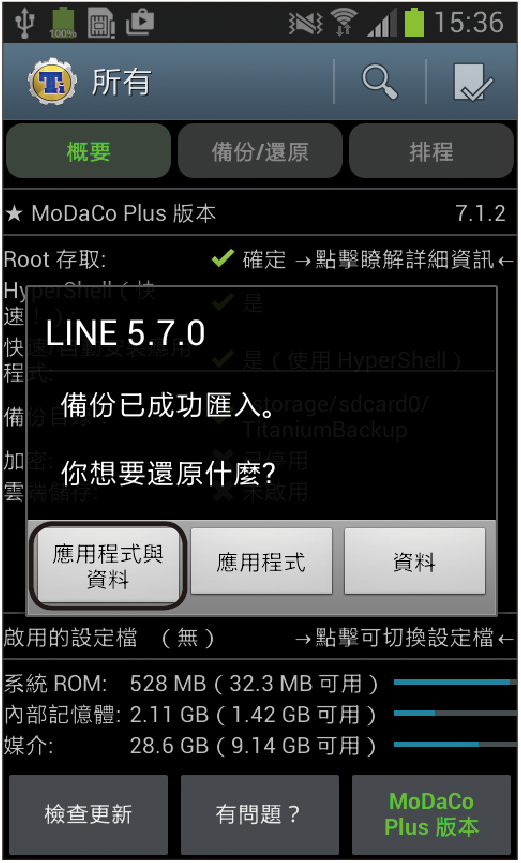Screen dimensions: 521x863
Task: Switch to the 備份/還原 tab
Action: pyautogui.click(x=260, y=151)
